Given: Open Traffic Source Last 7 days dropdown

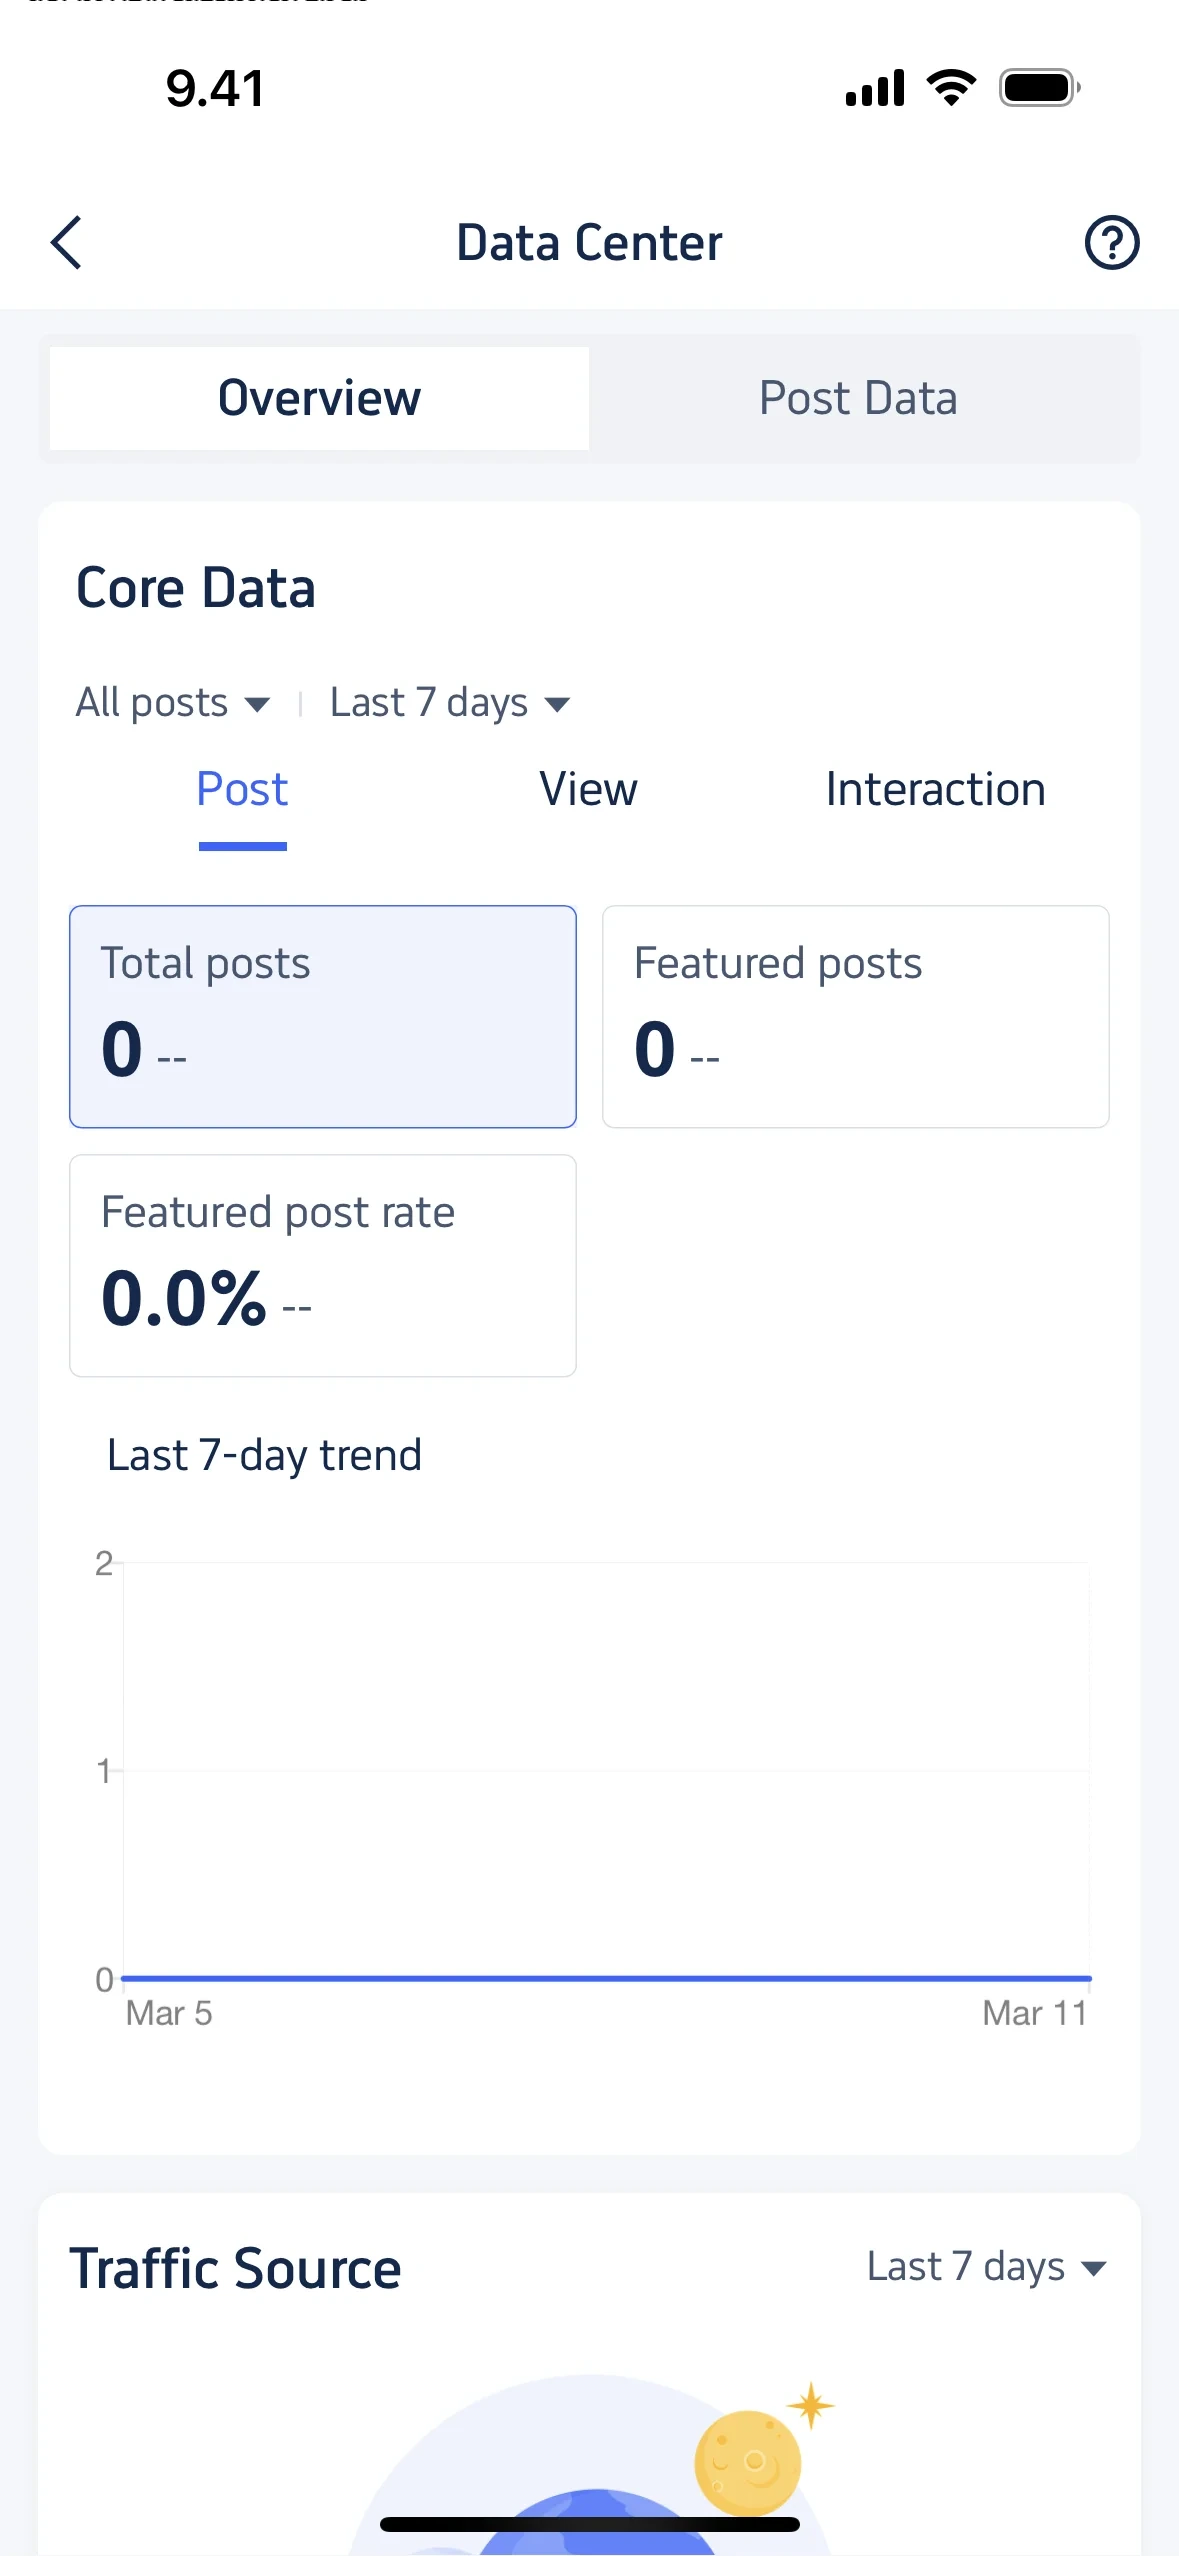Looking at the screenshot, I should (987, 2266).
